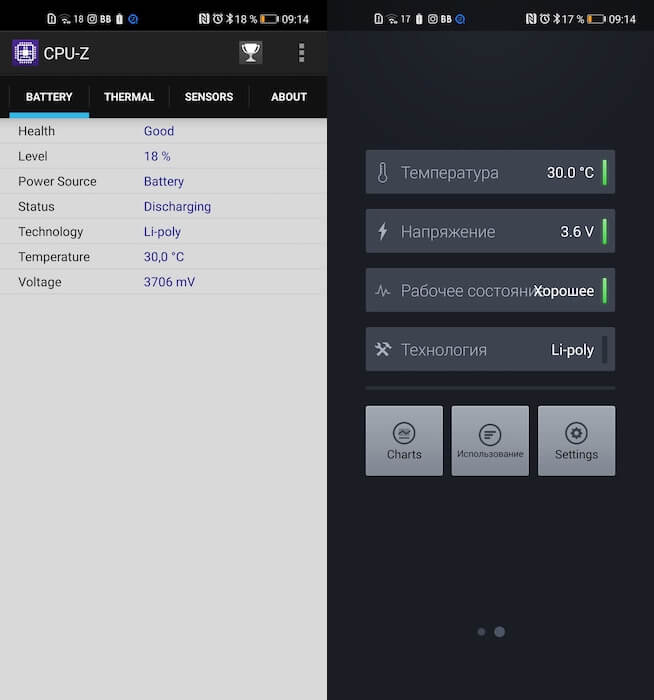
Task: Tap the tools icon beside Технология
Action: 383,350
